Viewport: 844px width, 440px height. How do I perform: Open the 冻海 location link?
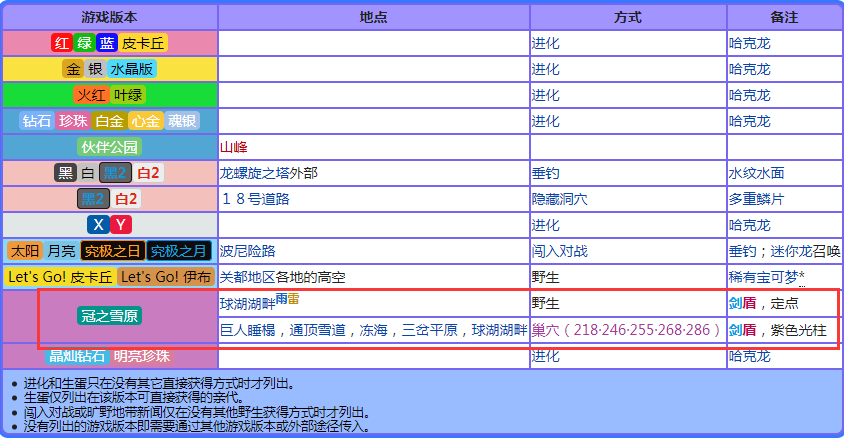tap(374, 330)
